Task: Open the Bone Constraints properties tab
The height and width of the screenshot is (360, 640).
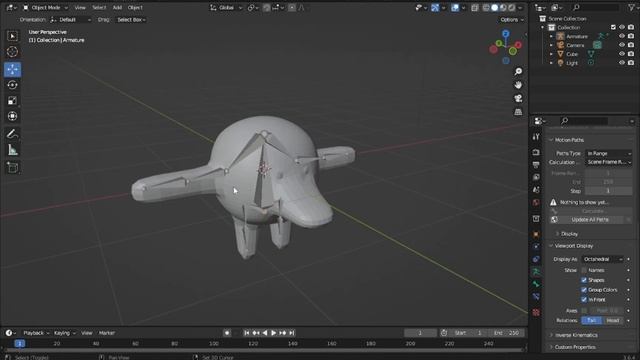Action: click(536, 297)
